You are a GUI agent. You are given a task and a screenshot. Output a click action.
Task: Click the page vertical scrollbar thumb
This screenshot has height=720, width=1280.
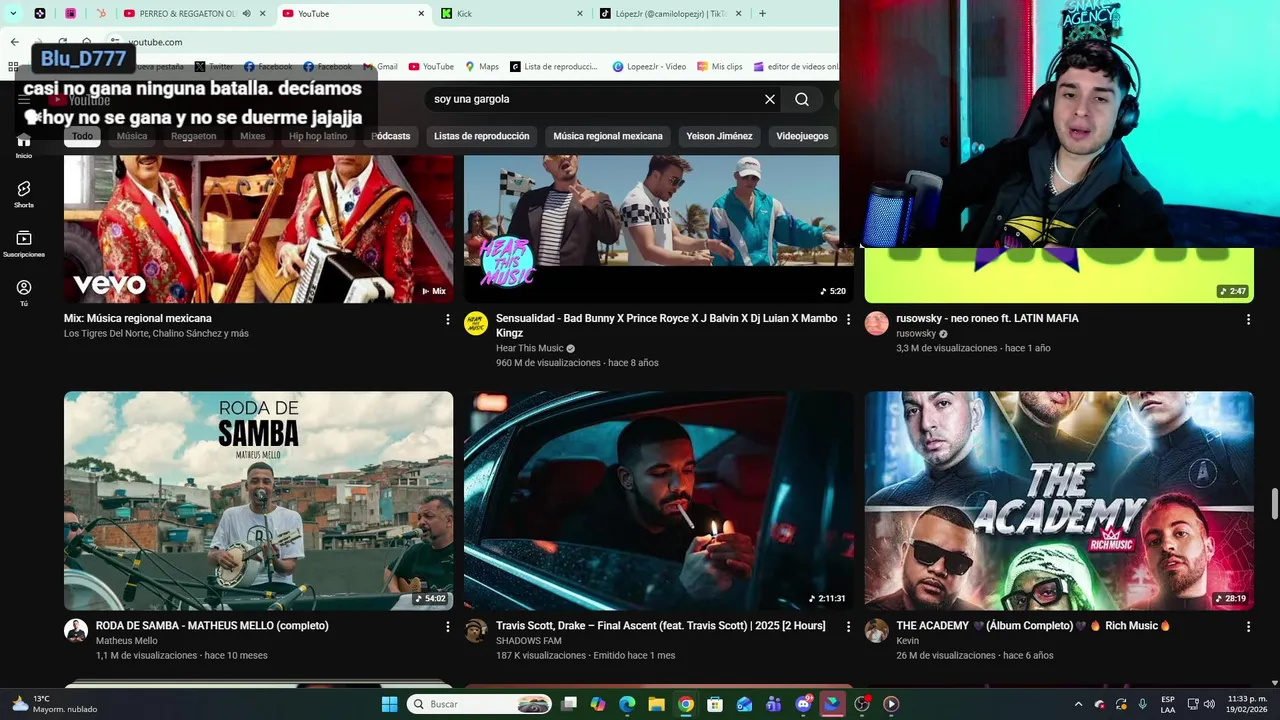click(1275, 503)
